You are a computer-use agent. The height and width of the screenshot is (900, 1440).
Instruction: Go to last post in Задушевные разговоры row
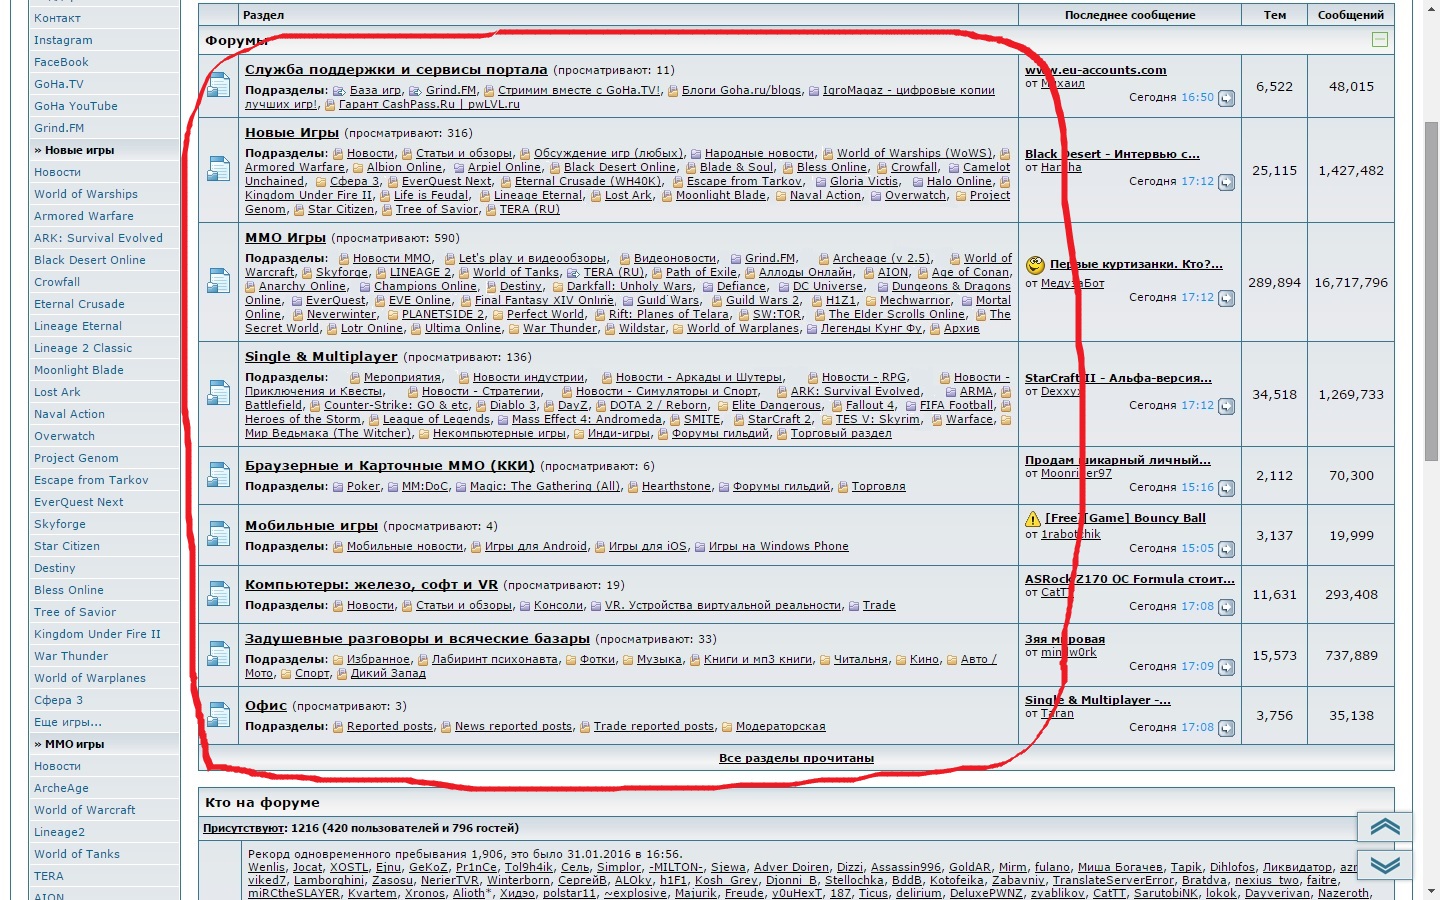point(1226,667)
